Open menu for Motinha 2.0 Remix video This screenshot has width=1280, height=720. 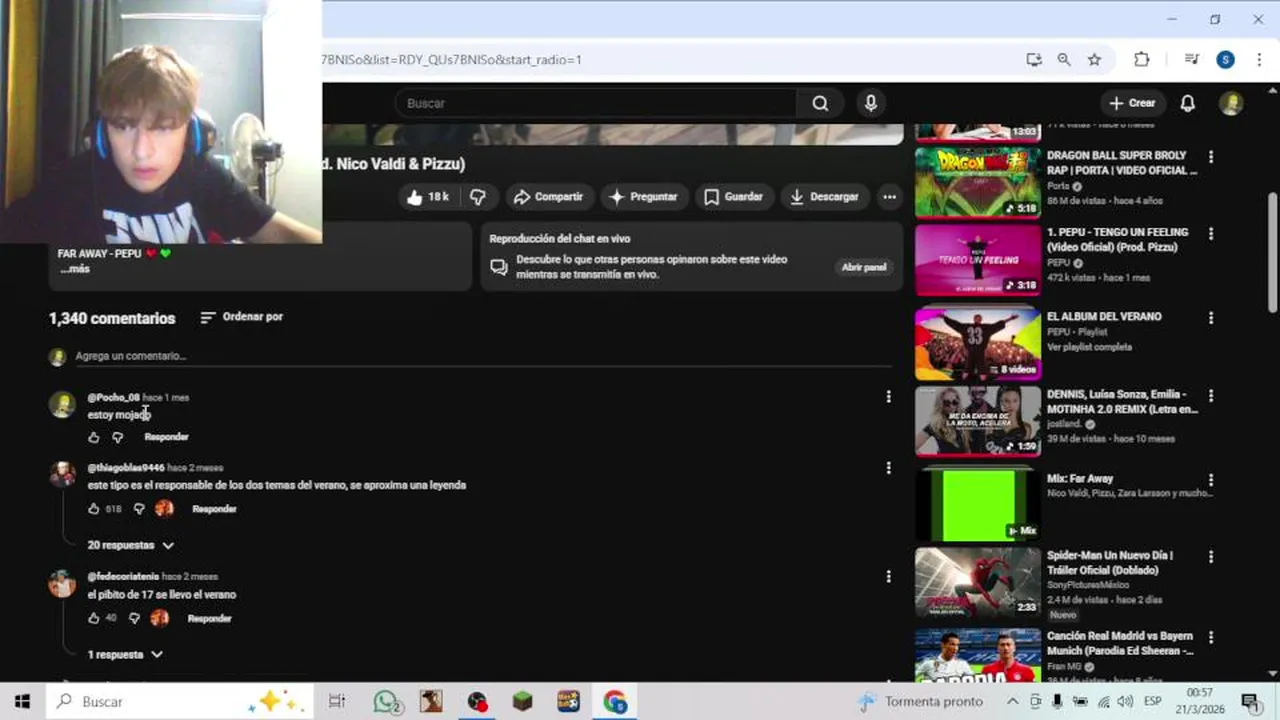coord(1211,396)
